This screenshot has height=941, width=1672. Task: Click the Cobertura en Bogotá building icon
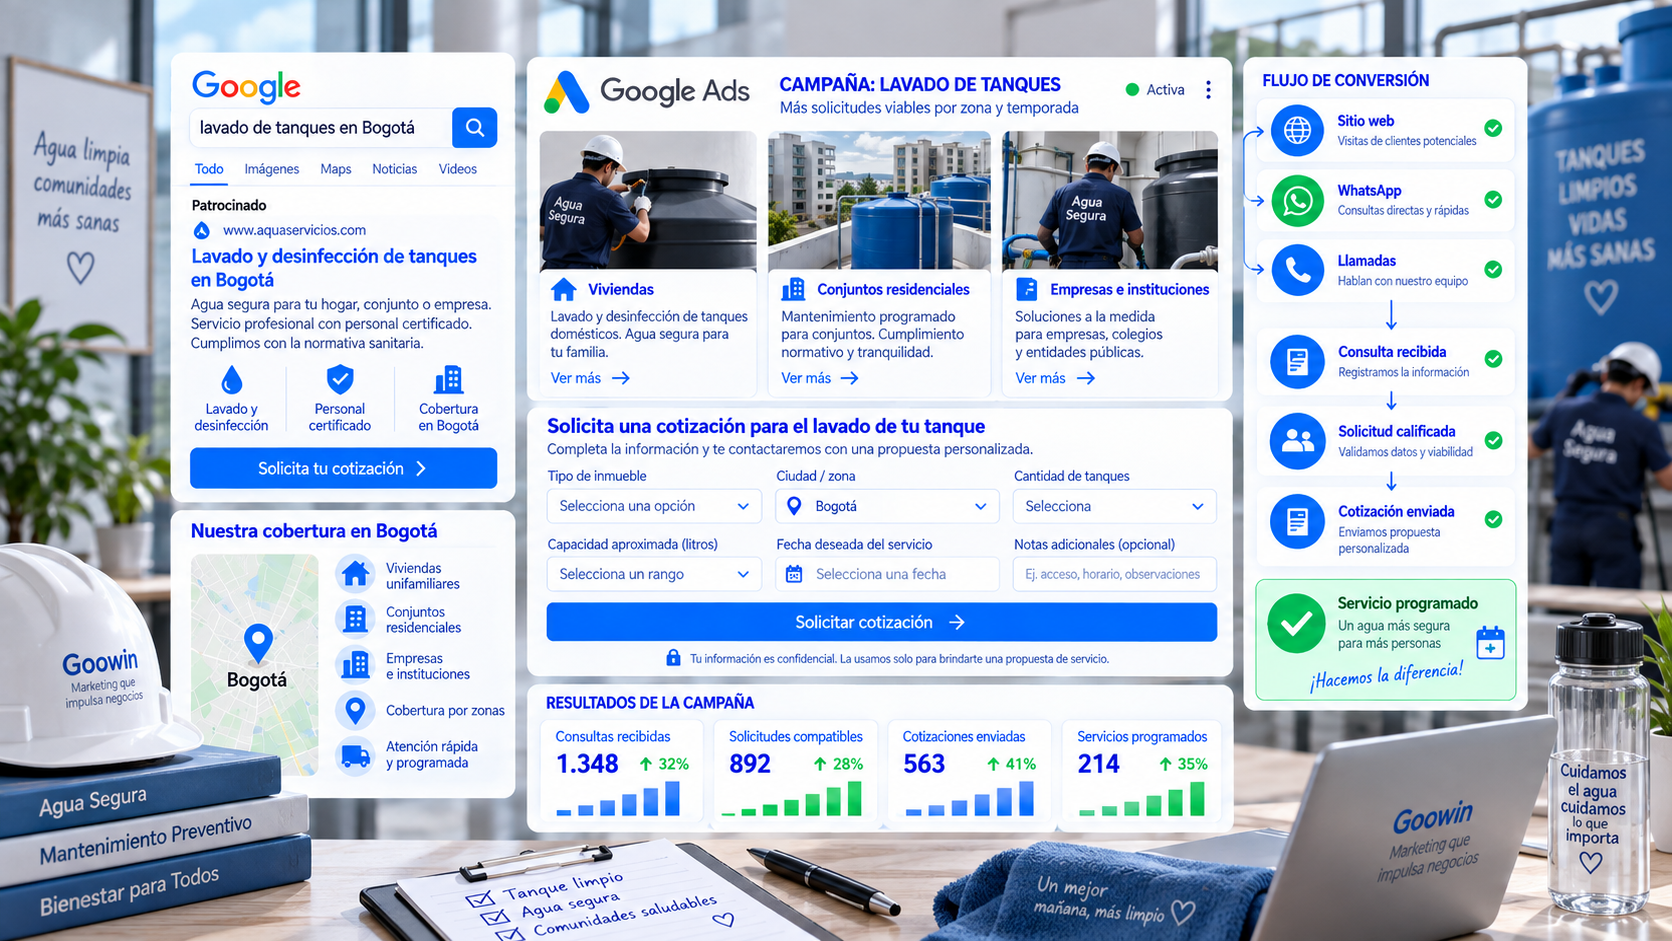point(448,379)
